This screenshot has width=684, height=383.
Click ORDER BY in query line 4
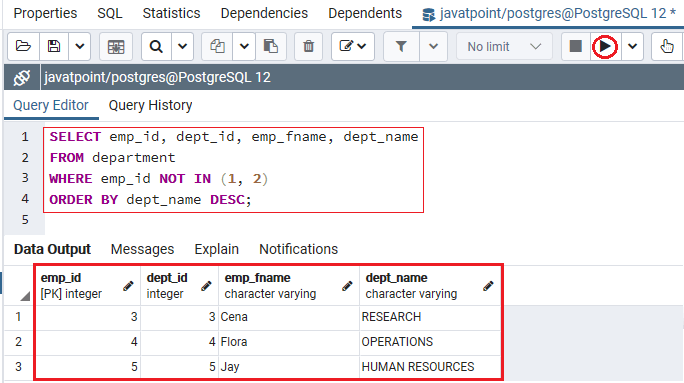[84, 199]
